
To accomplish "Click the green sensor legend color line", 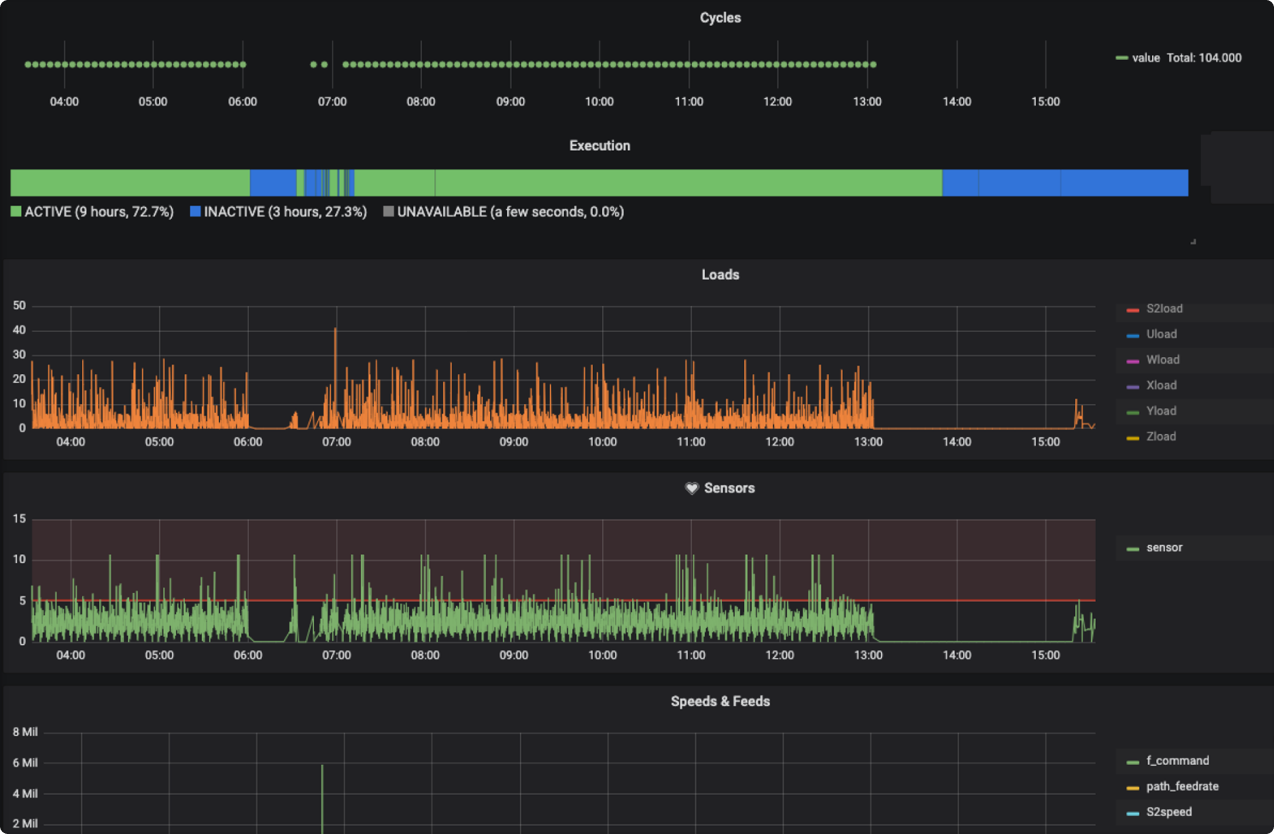I will [1133, 549].
